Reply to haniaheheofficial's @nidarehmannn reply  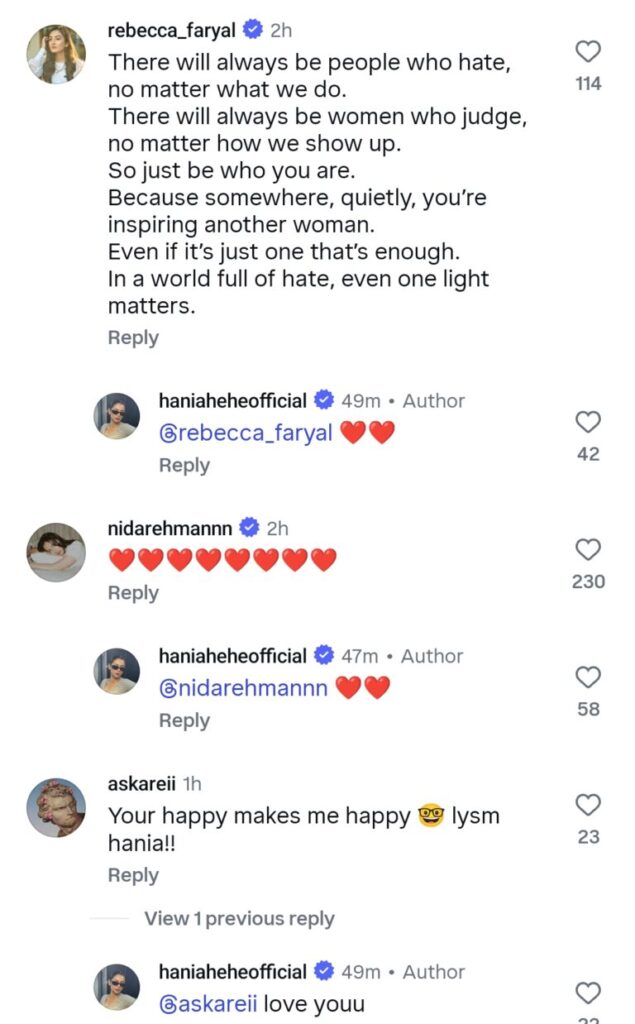click(x=184, y=720)
